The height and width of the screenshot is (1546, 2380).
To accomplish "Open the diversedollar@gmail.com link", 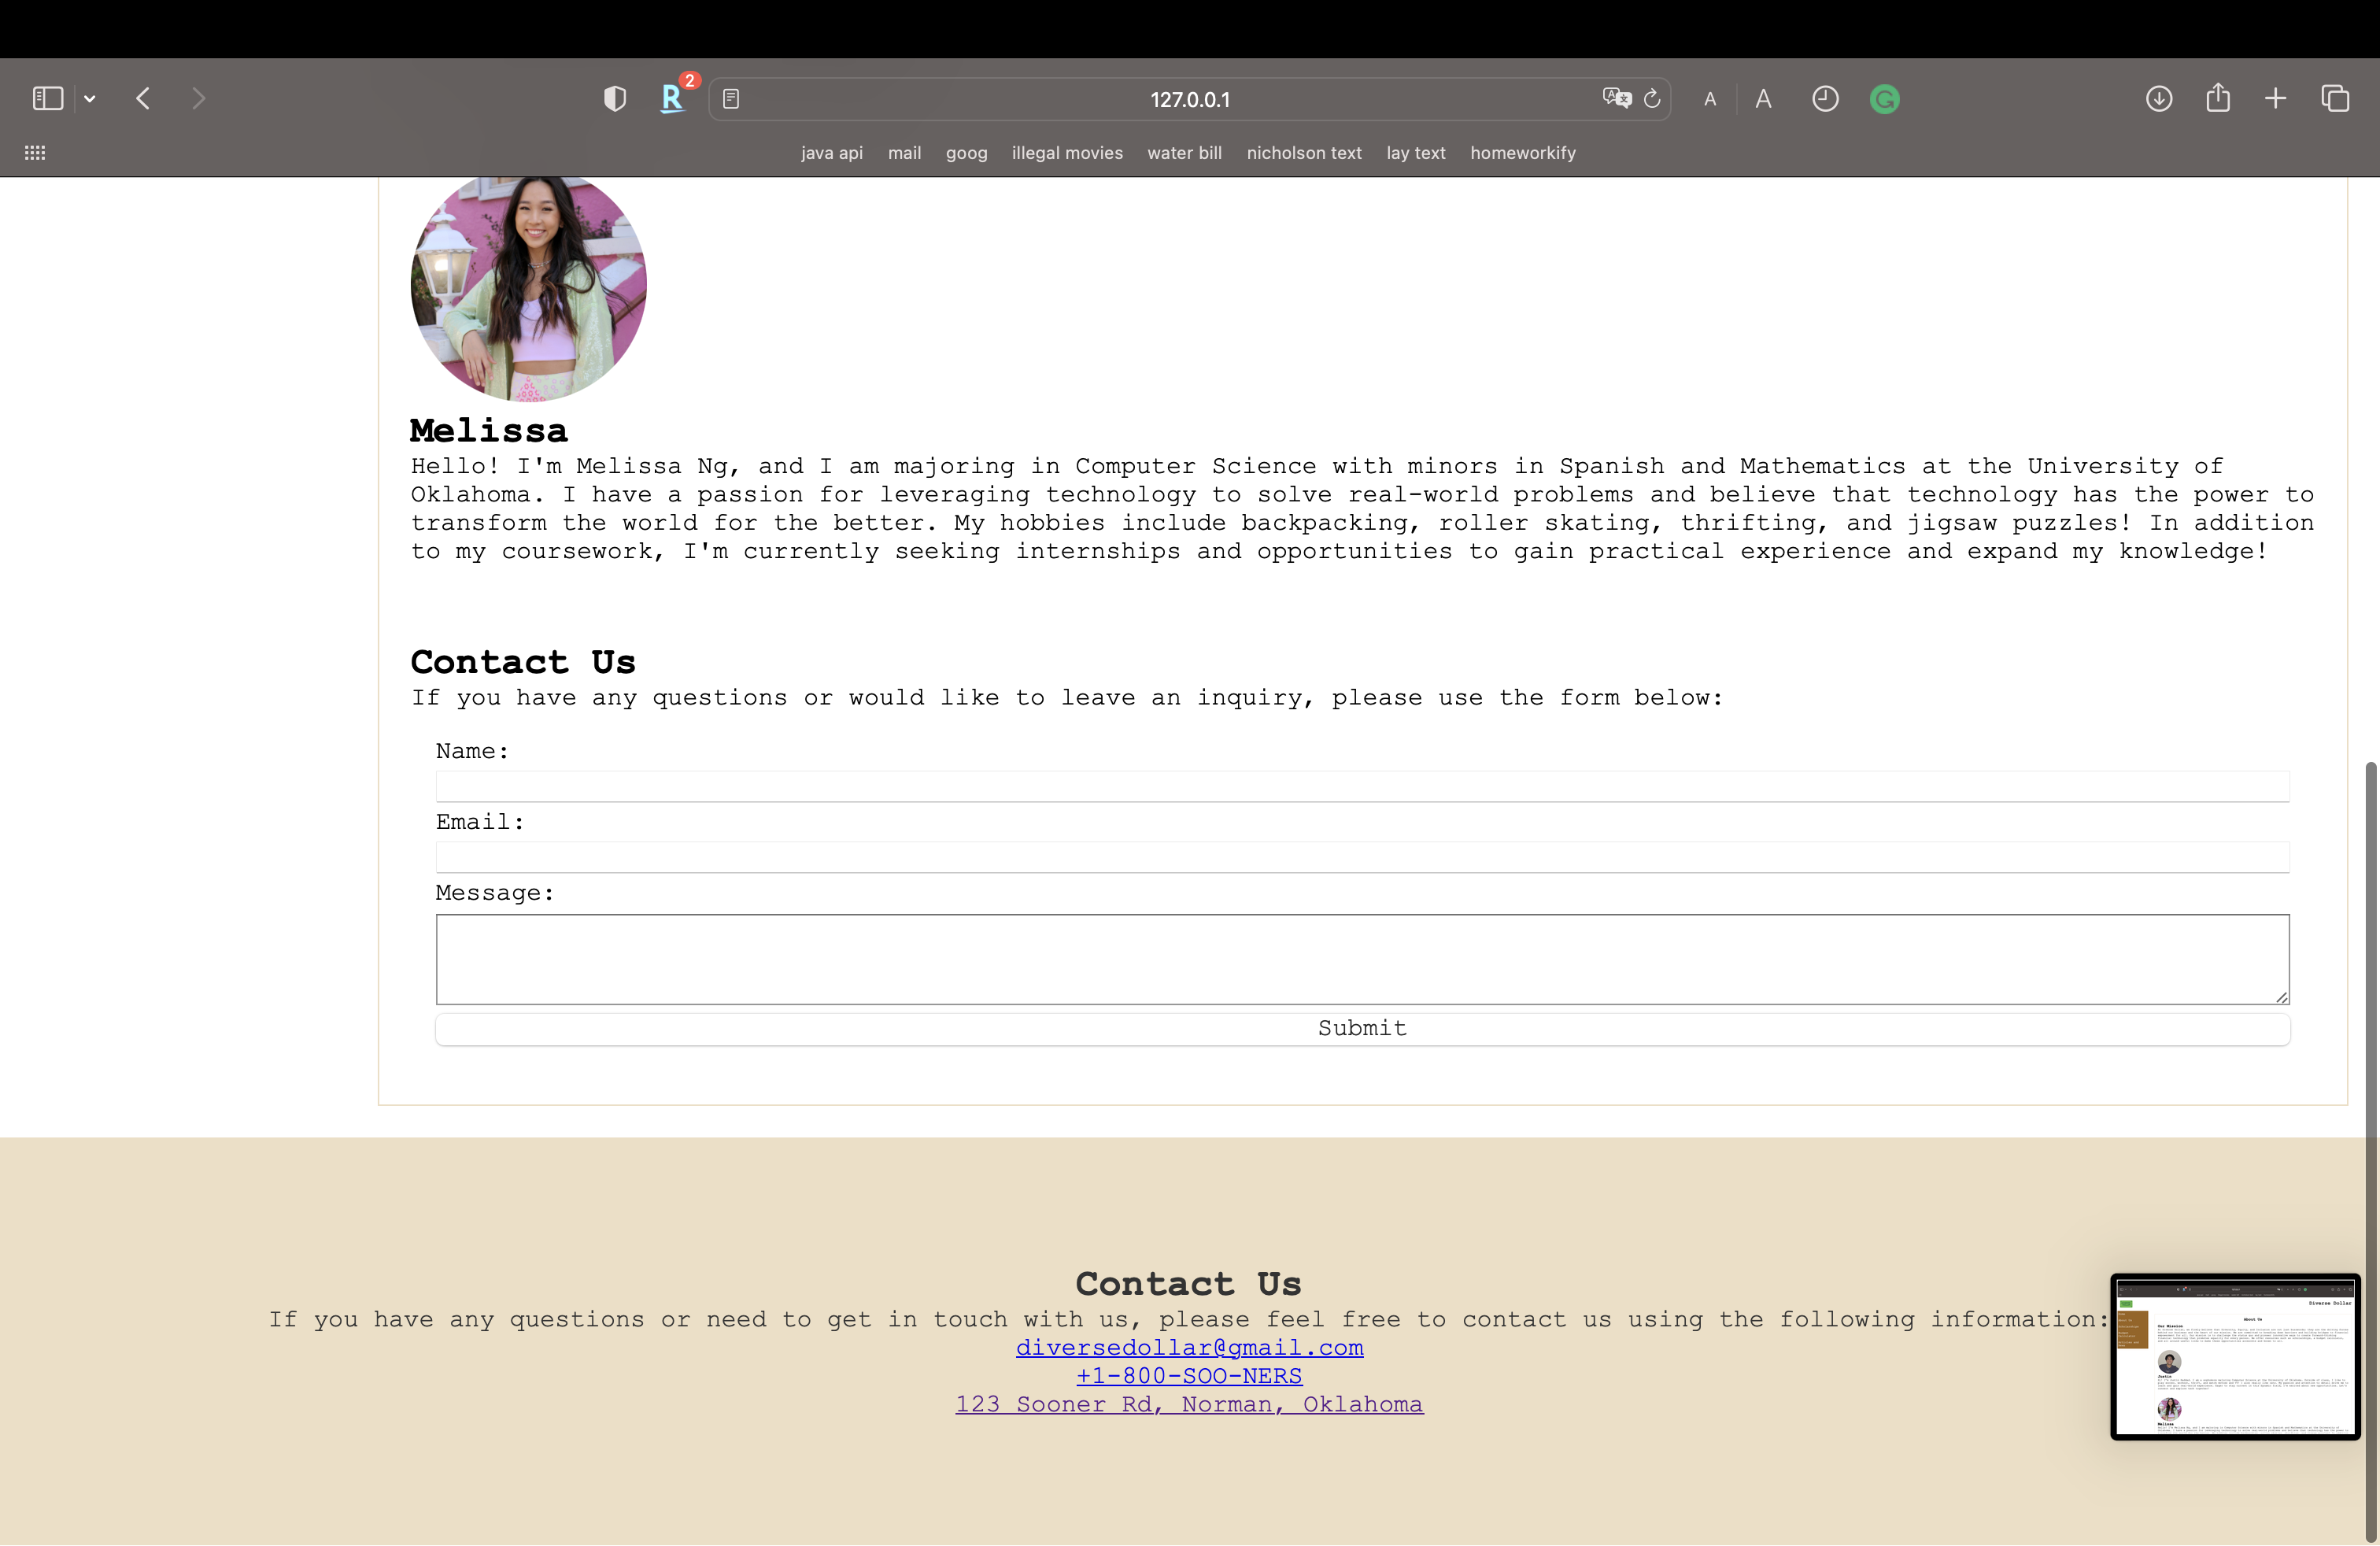I will point(1189,1347).
